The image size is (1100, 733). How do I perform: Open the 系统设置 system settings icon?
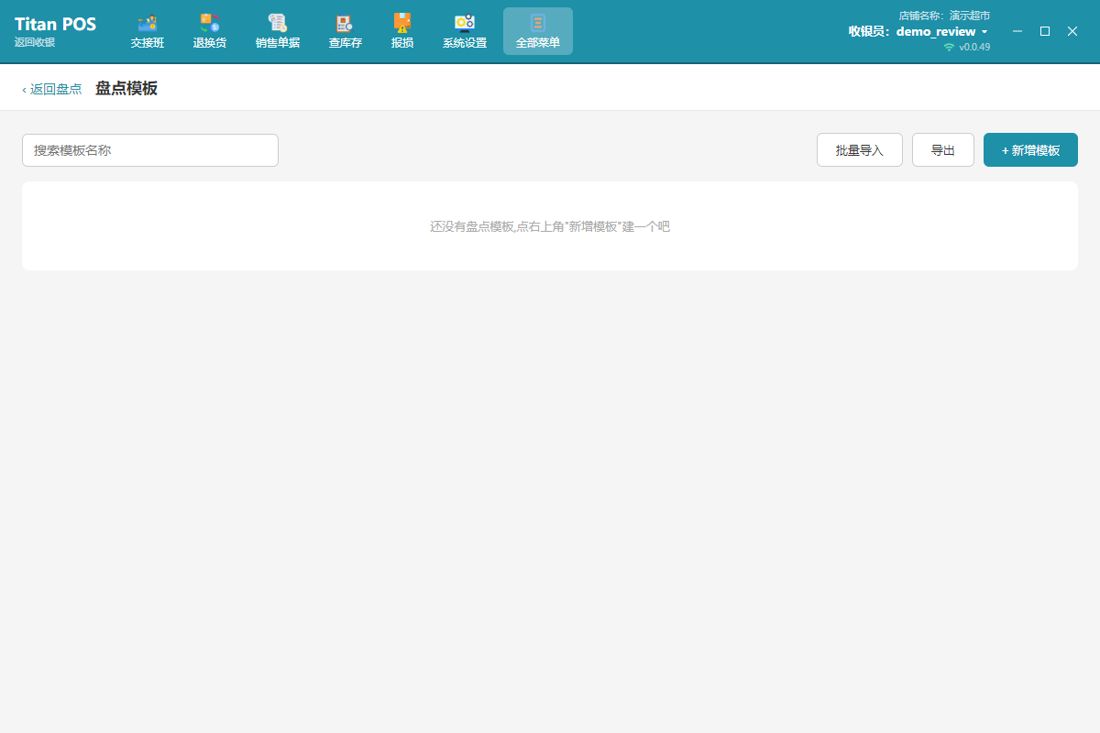click(x=464, y=32)
